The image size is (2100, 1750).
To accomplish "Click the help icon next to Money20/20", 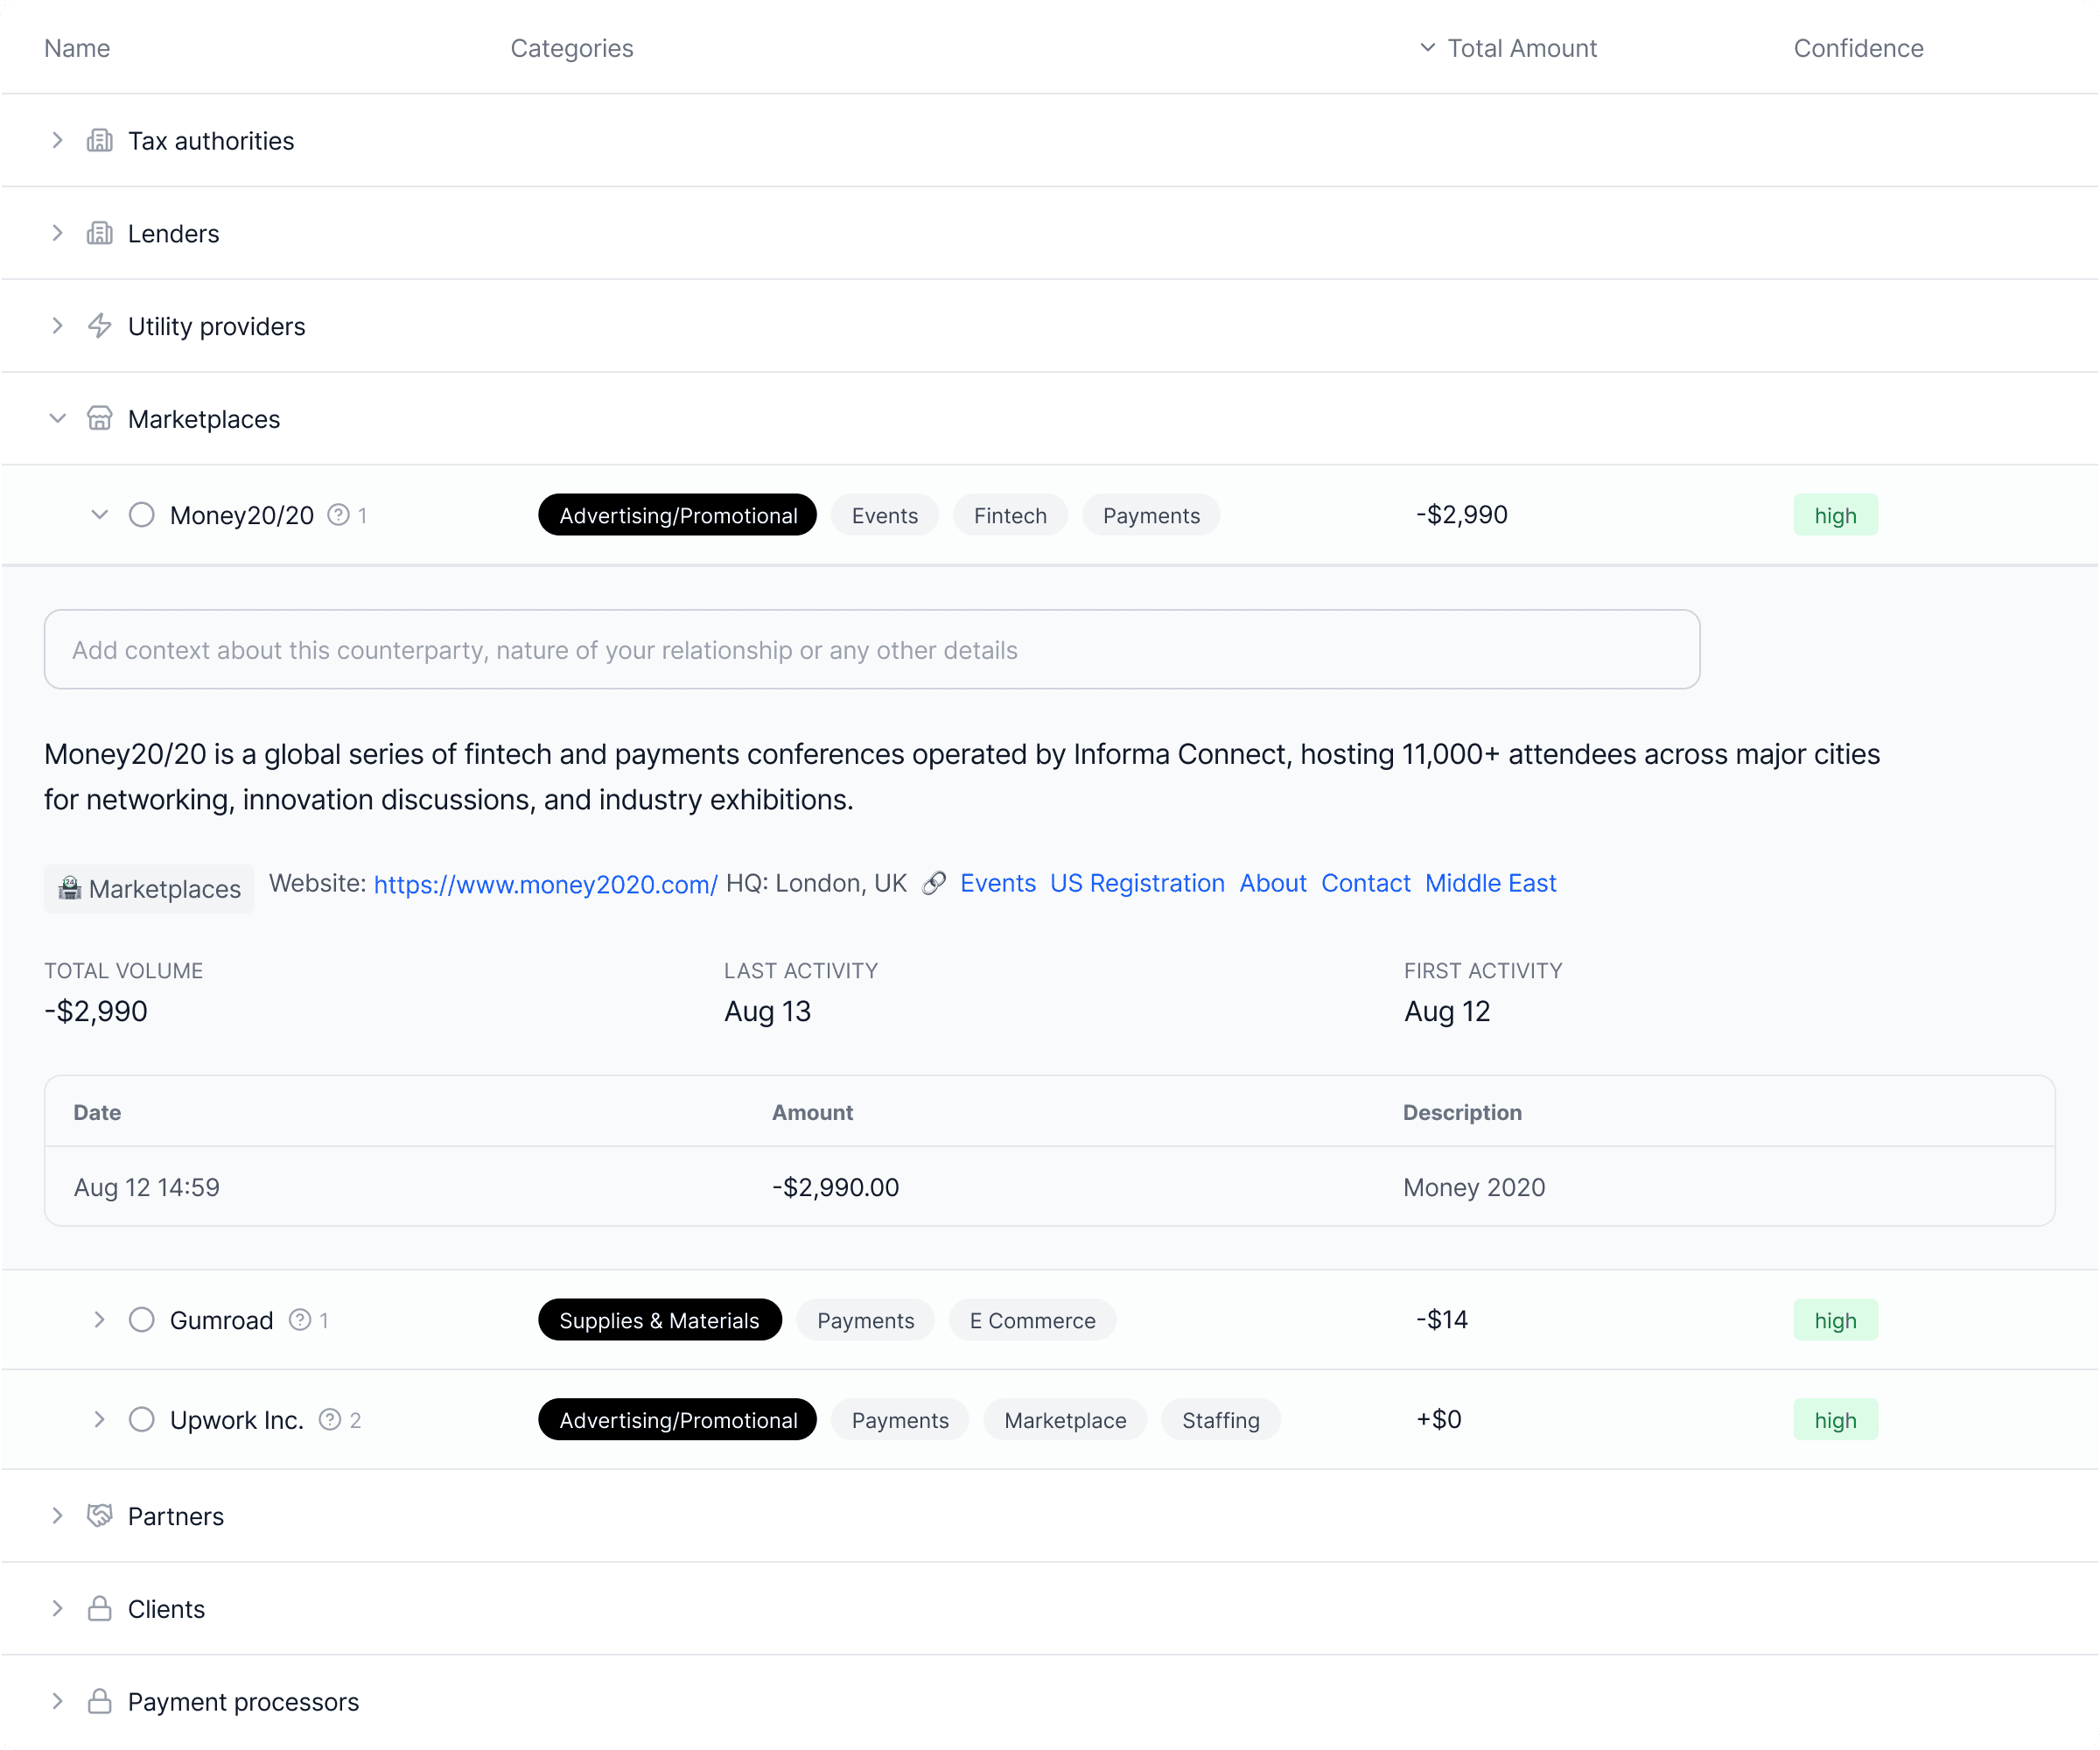I will pyautogui.click(x=339, y=514).
